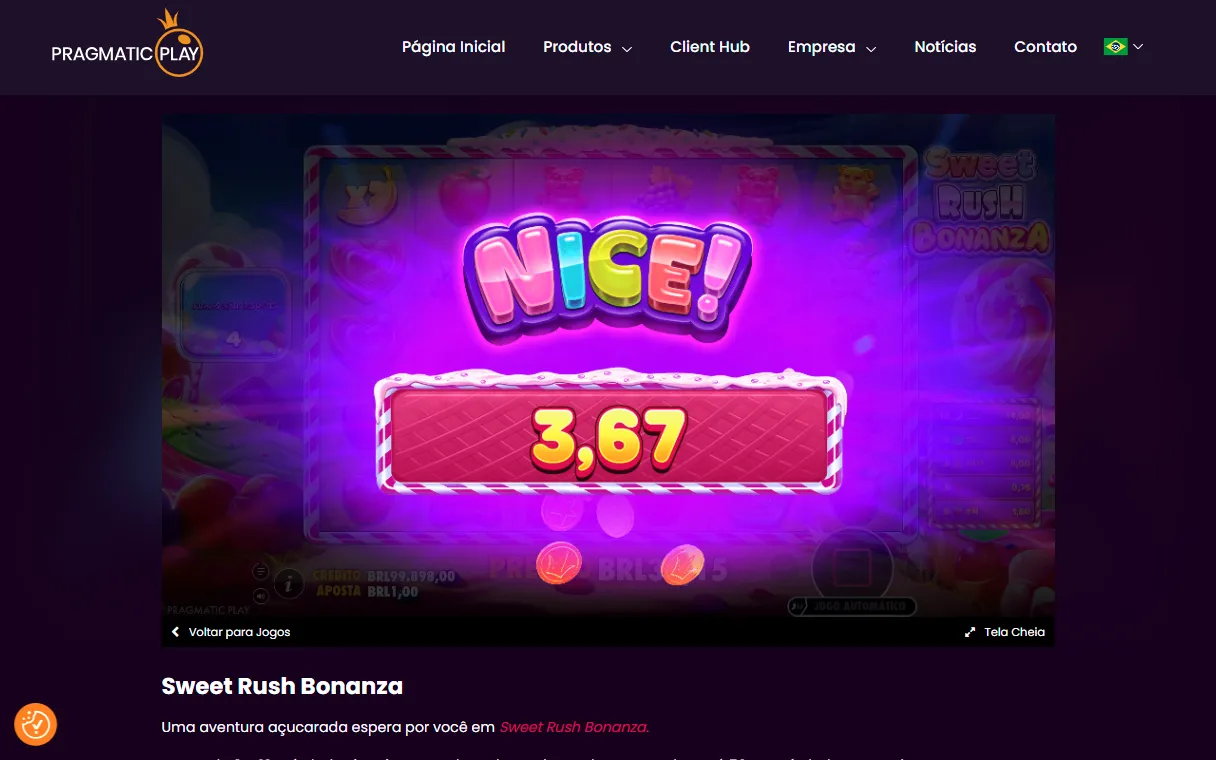Screen dimensions: 1216x760
Task: Click the Sweet Rush Bonanza pink link
Action: (x=574, y=727)
